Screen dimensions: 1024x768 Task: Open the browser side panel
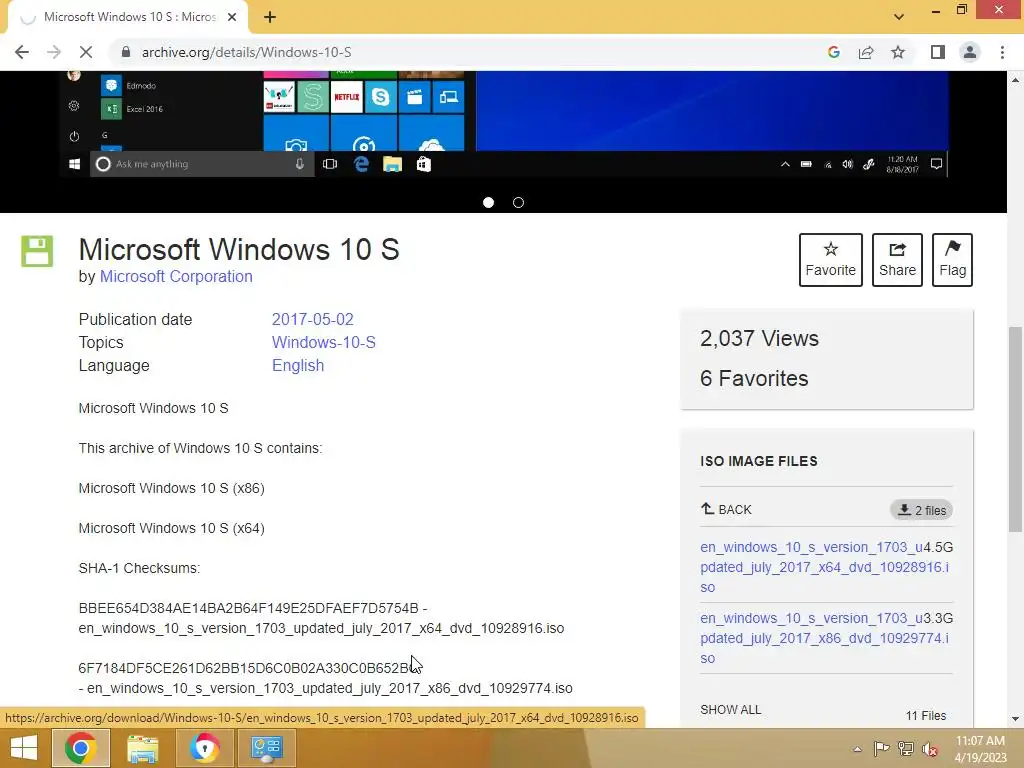(x=938, y=52)
